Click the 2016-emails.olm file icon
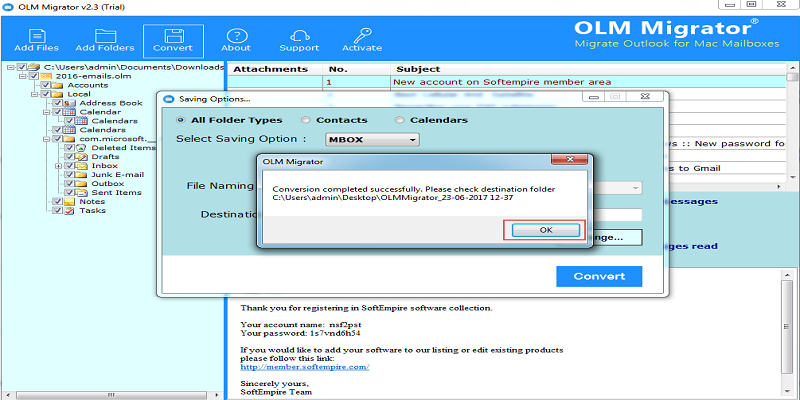This screenshot has height=400, width=800. click(x=46, y=76)
